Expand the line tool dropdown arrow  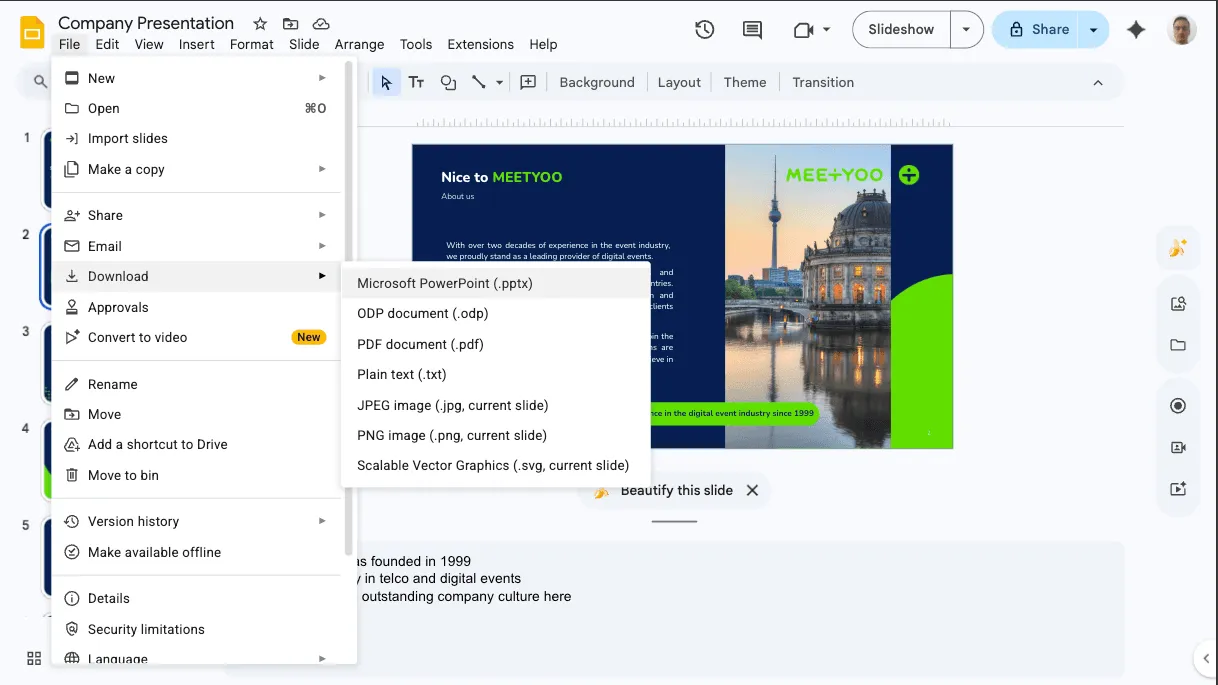pos(499,82)
